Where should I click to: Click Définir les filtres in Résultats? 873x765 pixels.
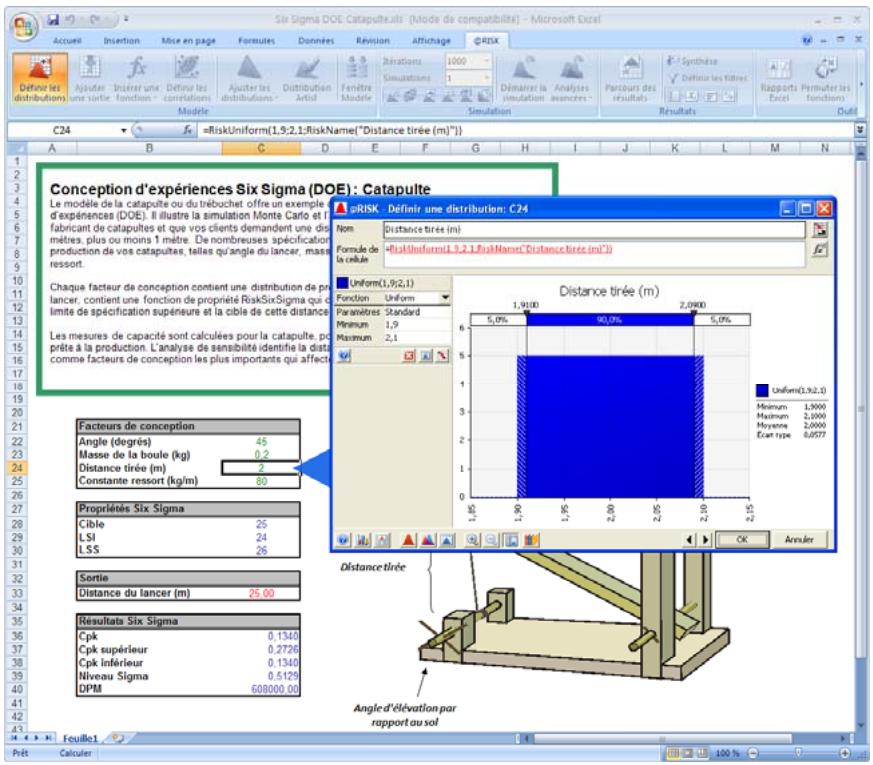click(x=708, y=78)
